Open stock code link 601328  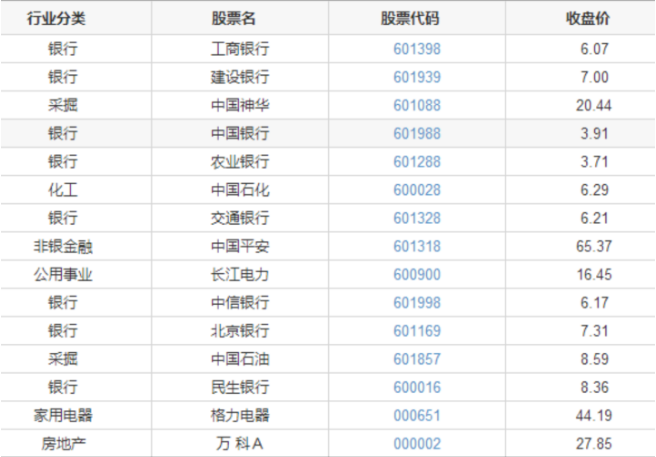(x=417, y=218)
